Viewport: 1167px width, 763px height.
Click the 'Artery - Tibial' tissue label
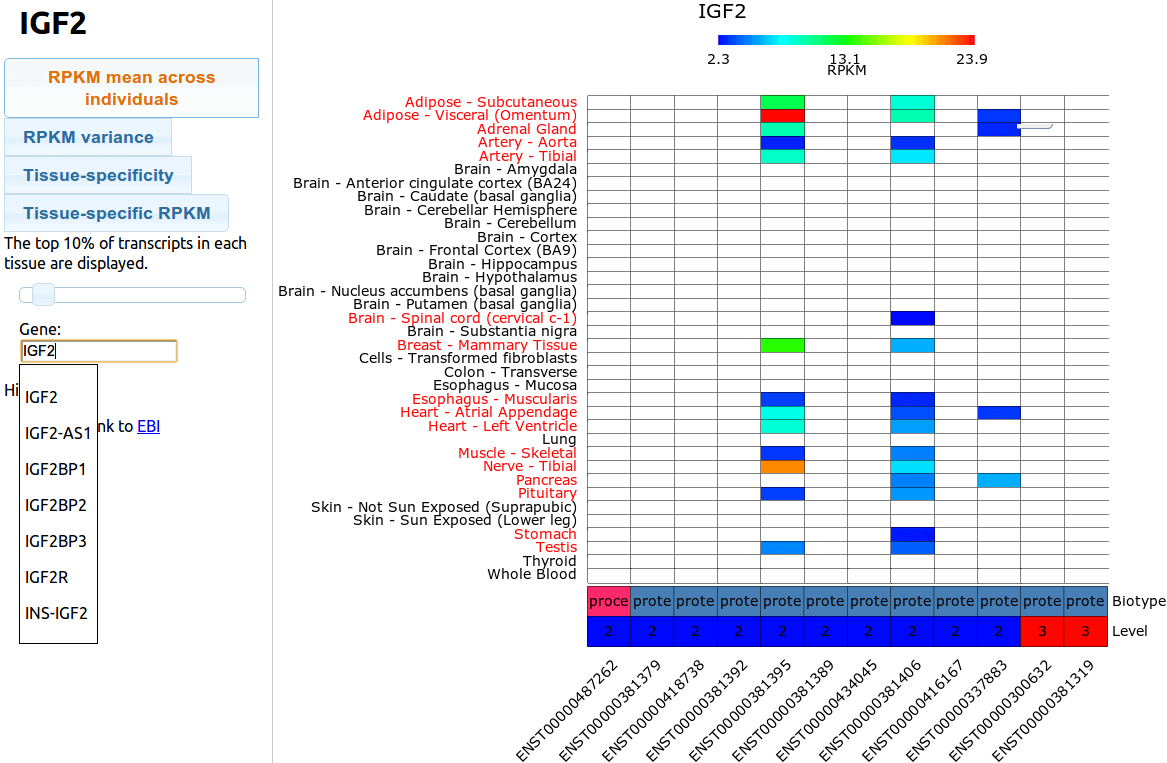528,156
